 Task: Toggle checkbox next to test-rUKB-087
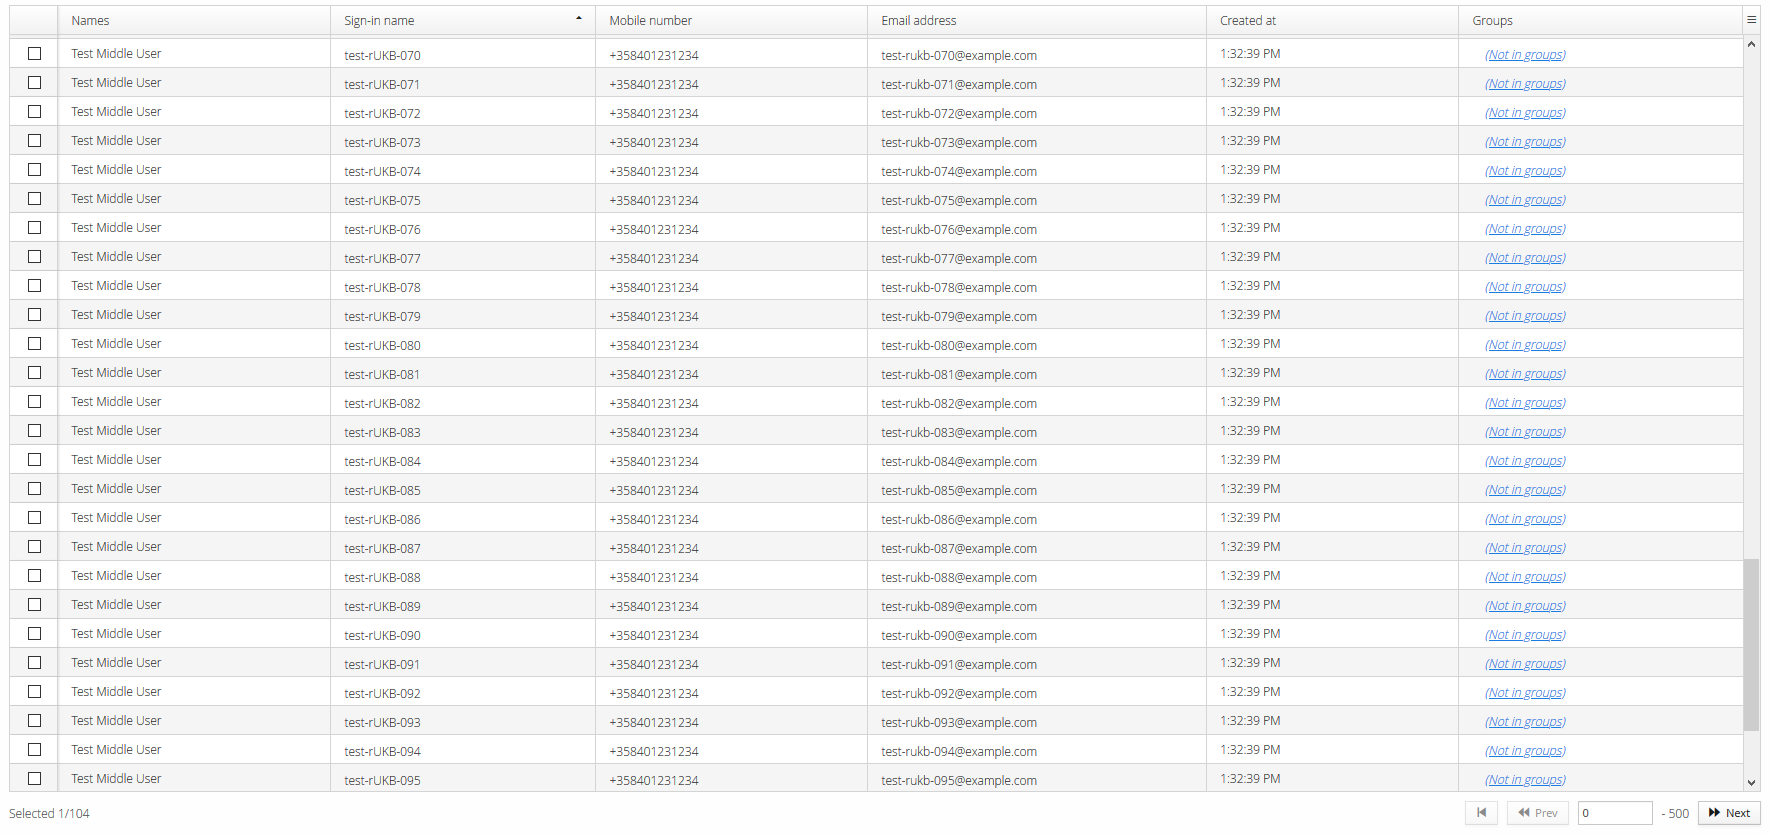(x=35, y=547)
